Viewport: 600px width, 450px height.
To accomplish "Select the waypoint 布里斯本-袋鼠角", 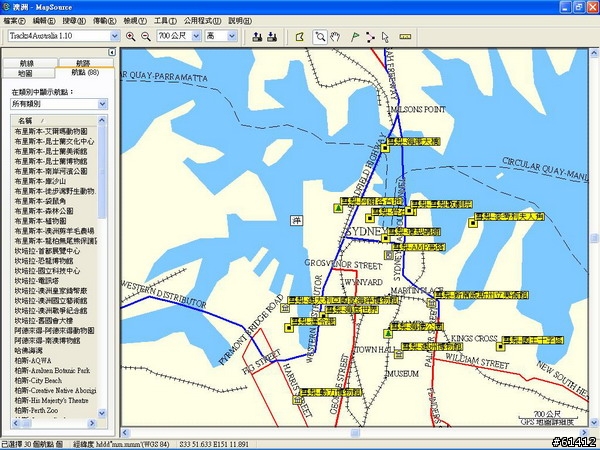I will (40, 201).
